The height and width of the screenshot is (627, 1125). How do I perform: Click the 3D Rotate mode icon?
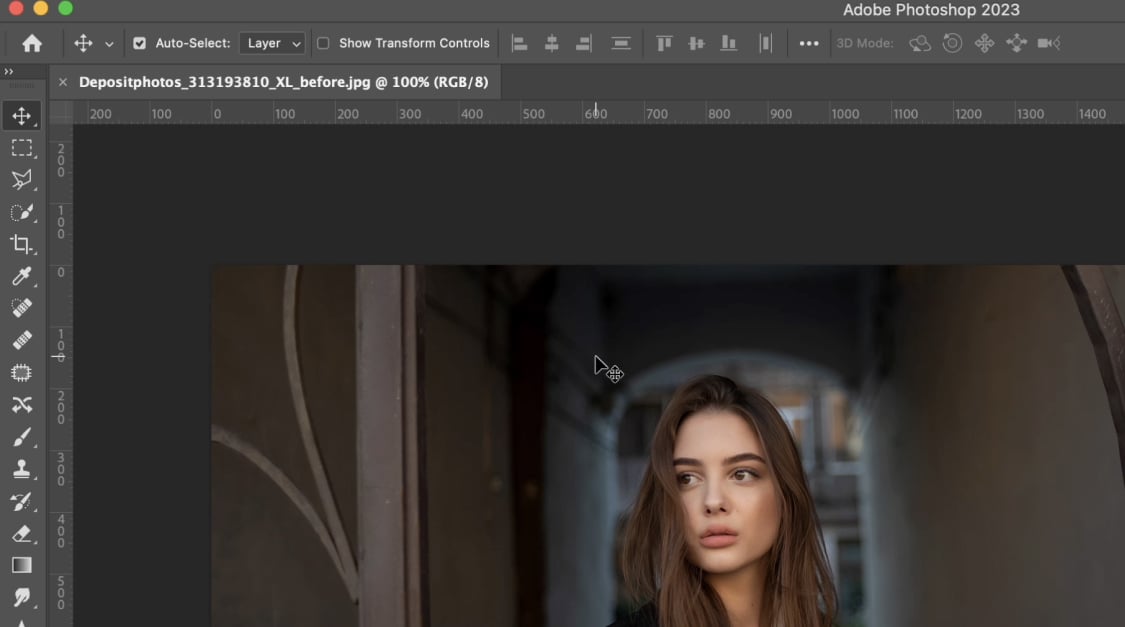(x=920, y=43)
